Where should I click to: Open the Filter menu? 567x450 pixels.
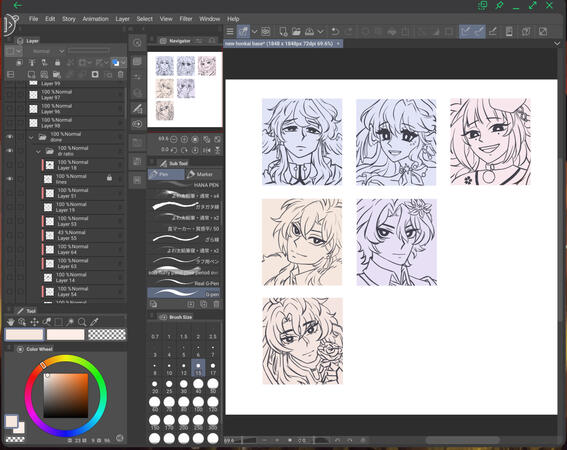pyautogui.click(x=186, y=19)
